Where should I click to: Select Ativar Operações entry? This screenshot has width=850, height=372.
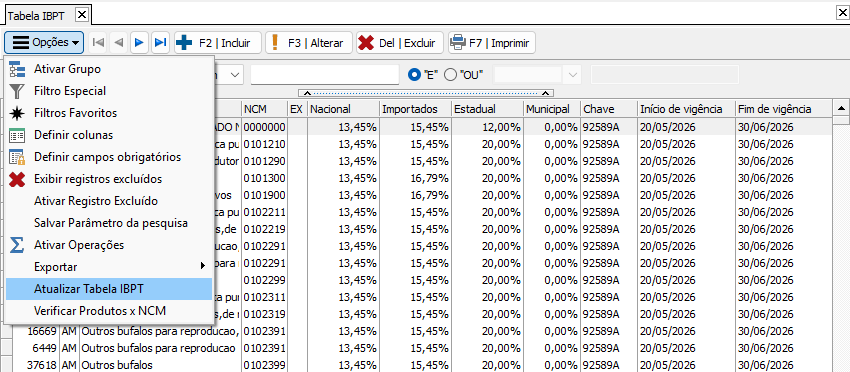point(109,245)
